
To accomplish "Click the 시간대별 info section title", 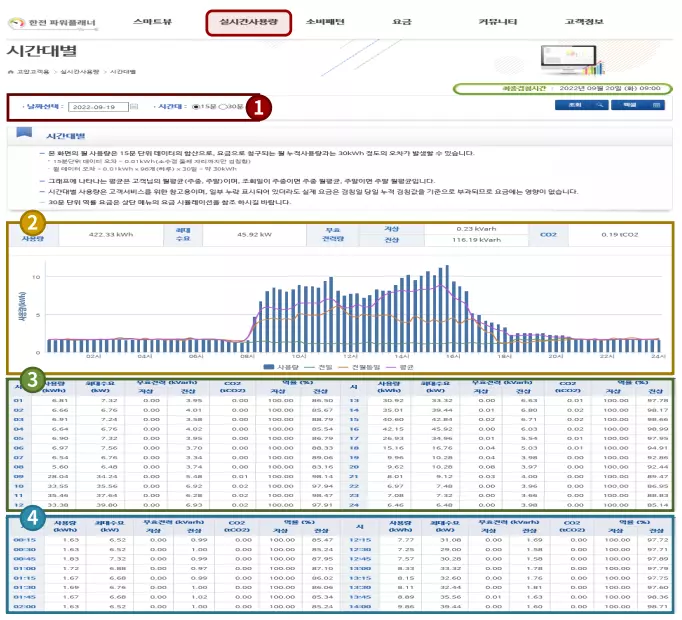I will pos(66,136).
